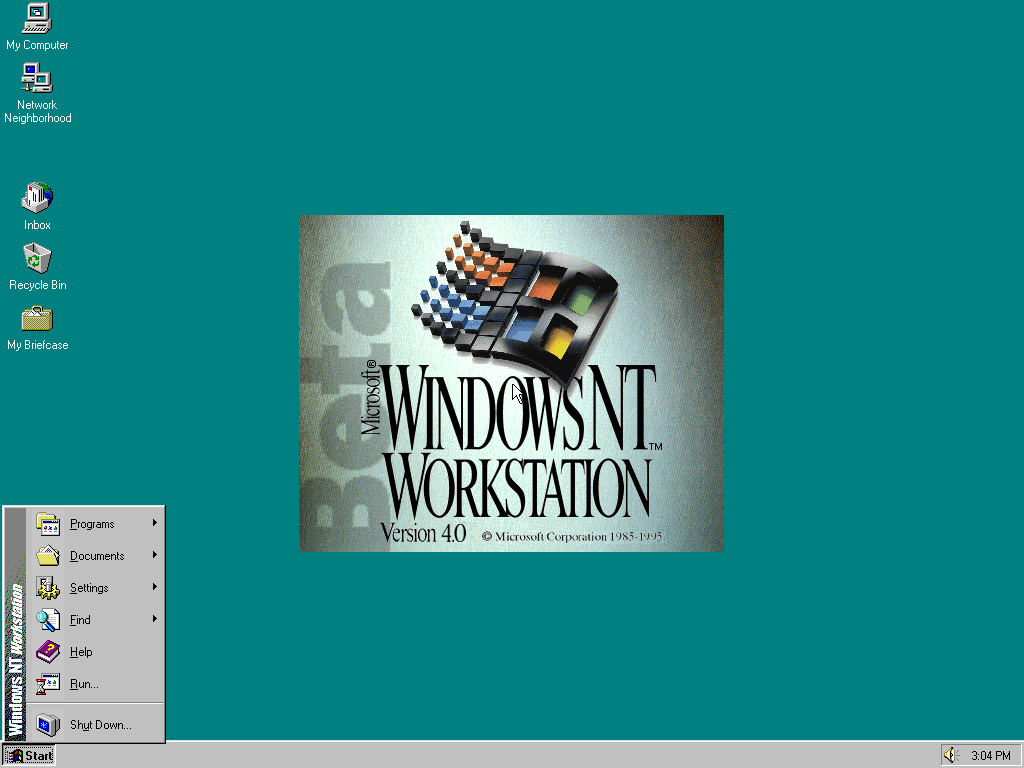Viewport: 1024px width, 768px height.
Task: Choose Shut Down... from the Start menu
Action: [x=95, y=725]
